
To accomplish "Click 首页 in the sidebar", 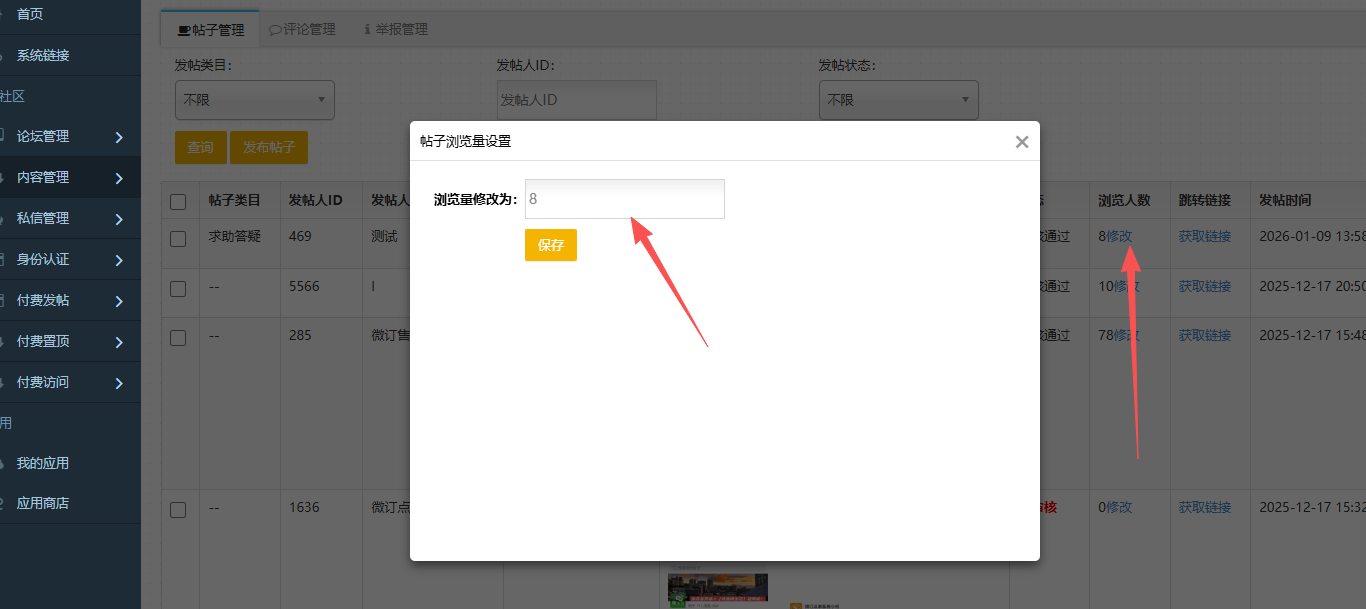I will click(x=30, y=14).
